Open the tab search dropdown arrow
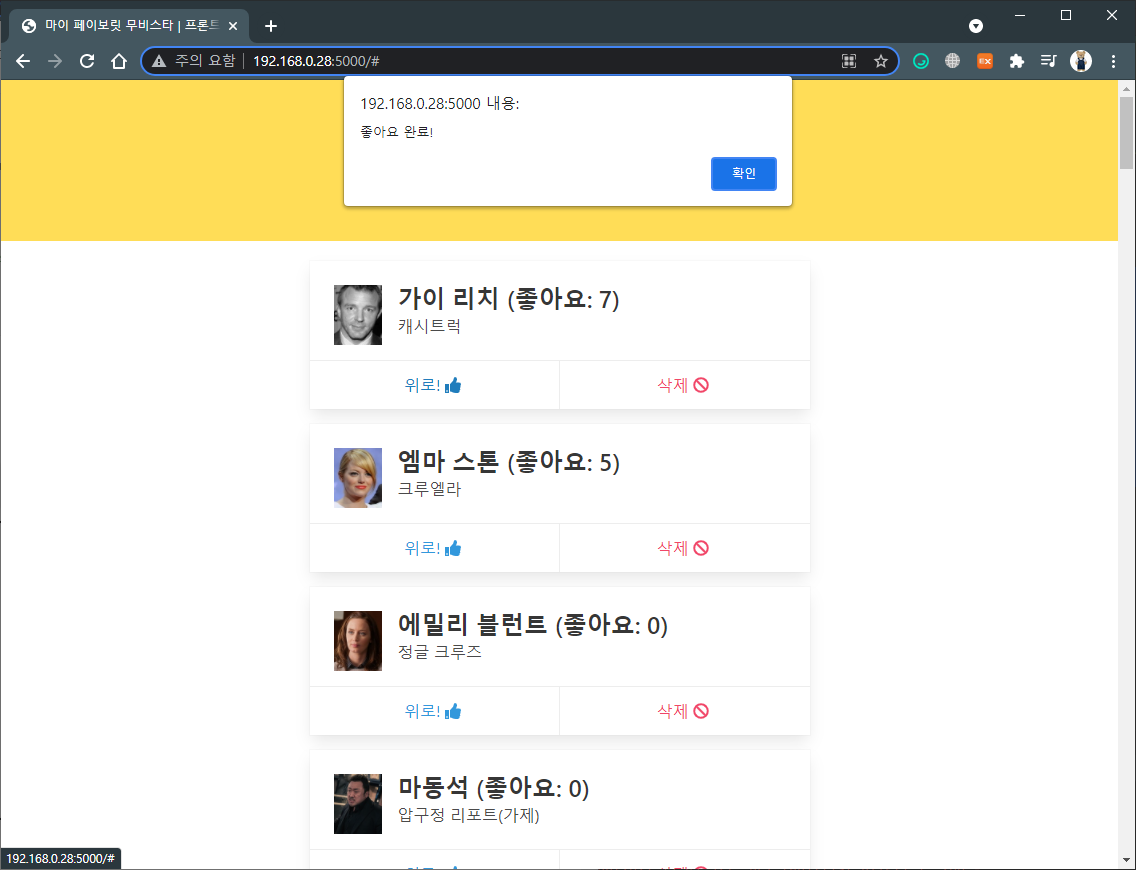 coord(976,26)
